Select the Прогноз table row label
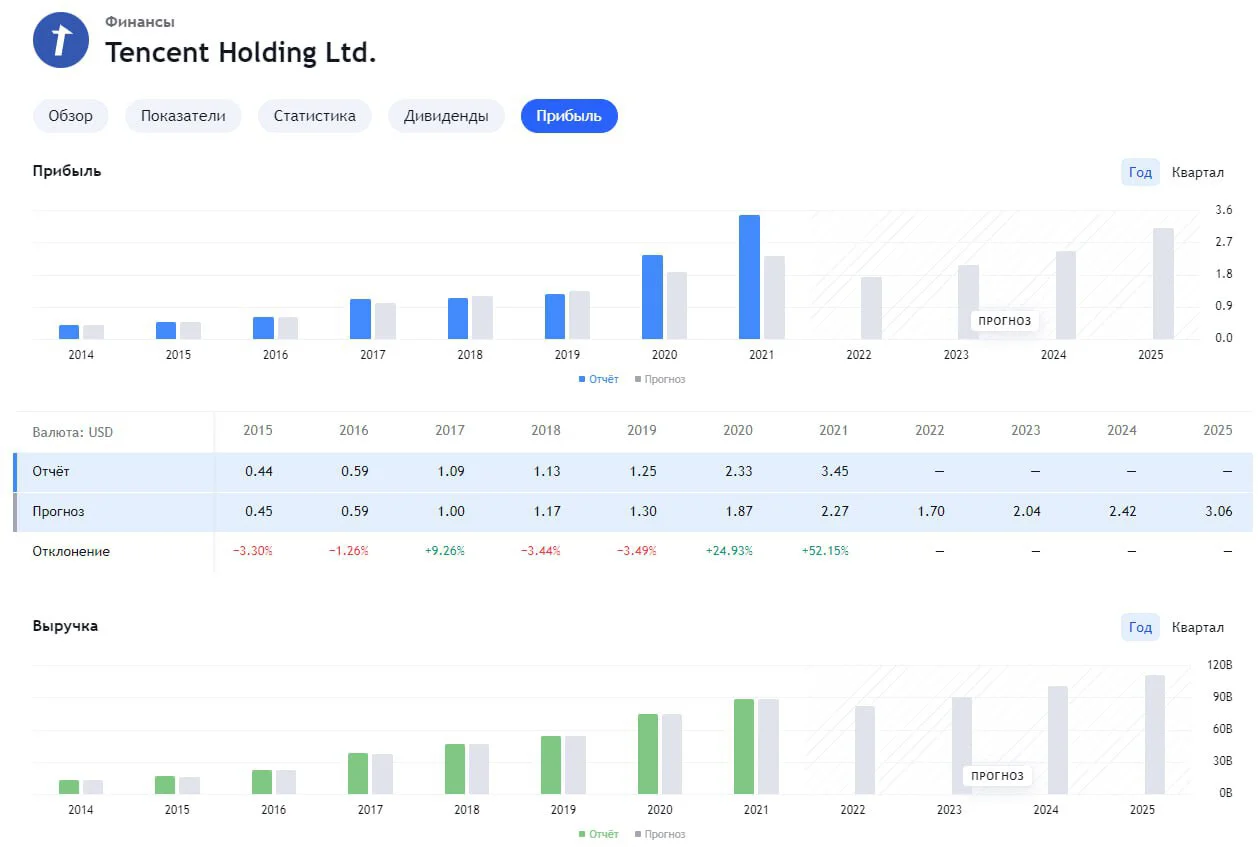1258x847 pixels. coord(59,511)
